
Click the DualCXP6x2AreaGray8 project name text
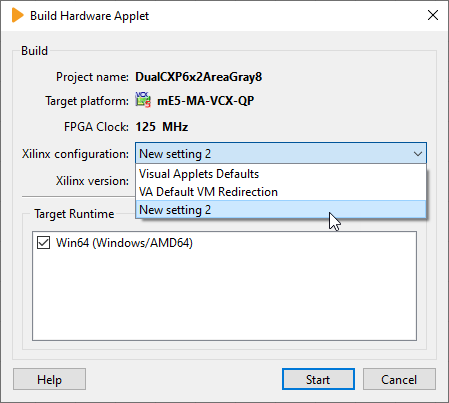199,77
